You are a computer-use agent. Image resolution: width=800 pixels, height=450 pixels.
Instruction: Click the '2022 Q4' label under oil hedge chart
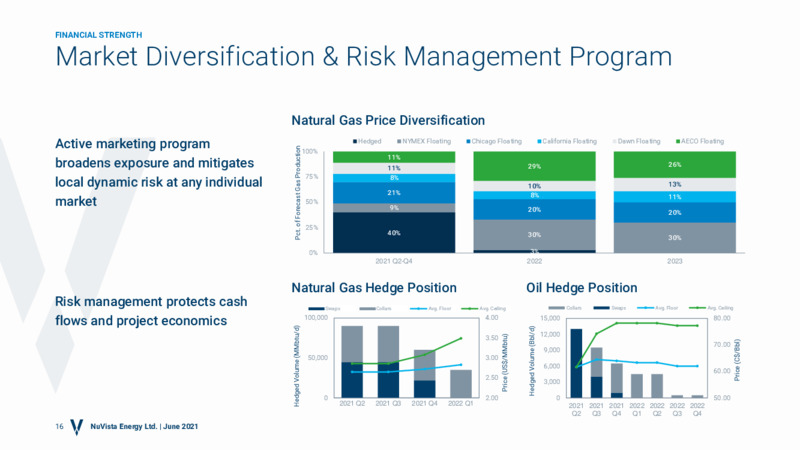(697, 409)
